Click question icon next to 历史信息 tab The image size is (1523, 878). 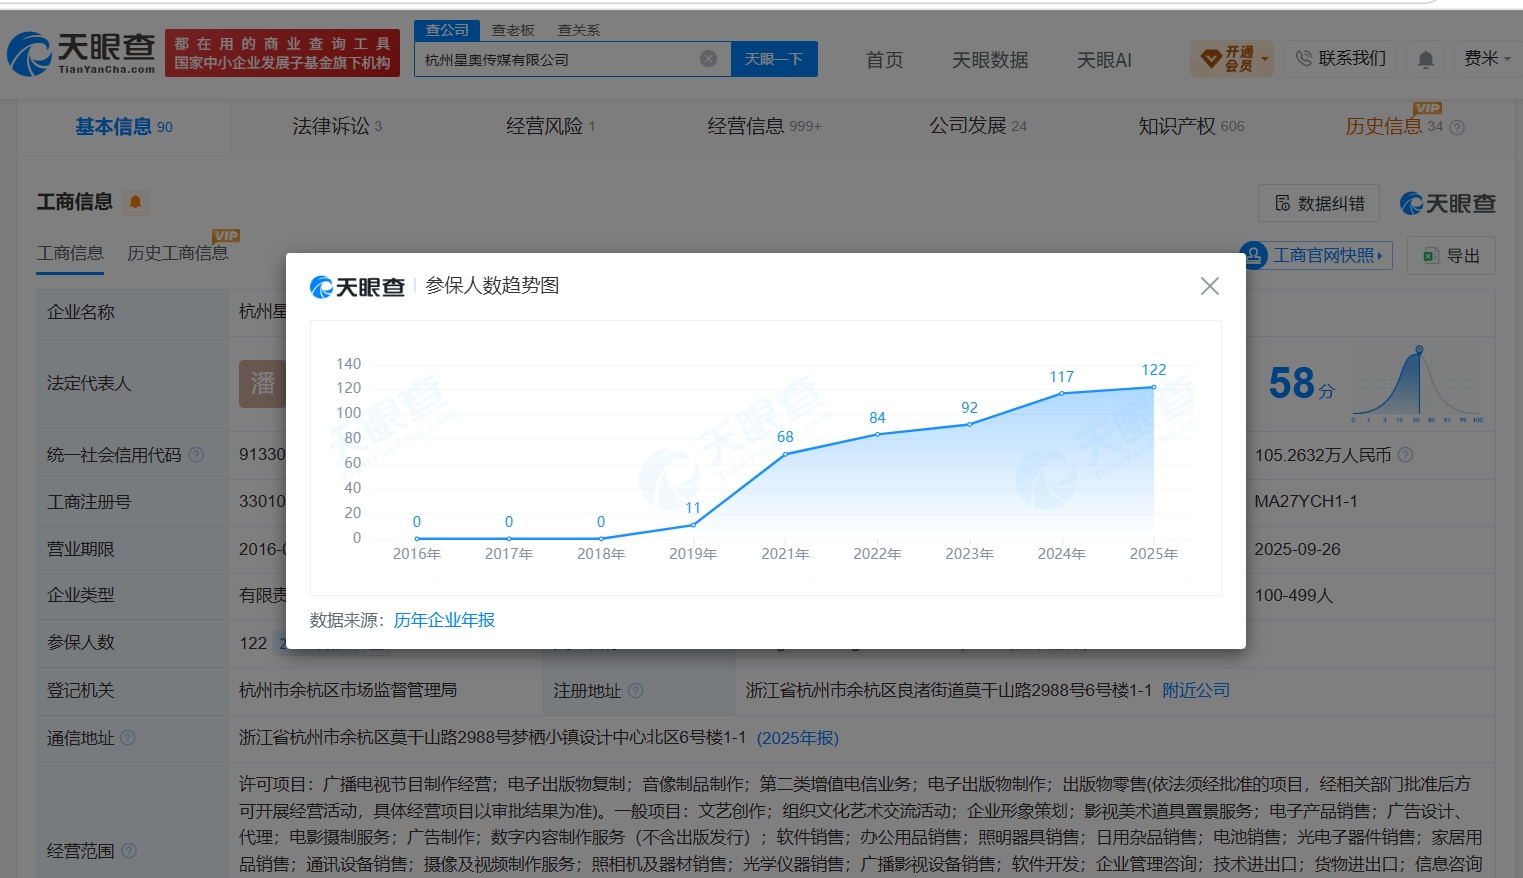[1457, 128]
